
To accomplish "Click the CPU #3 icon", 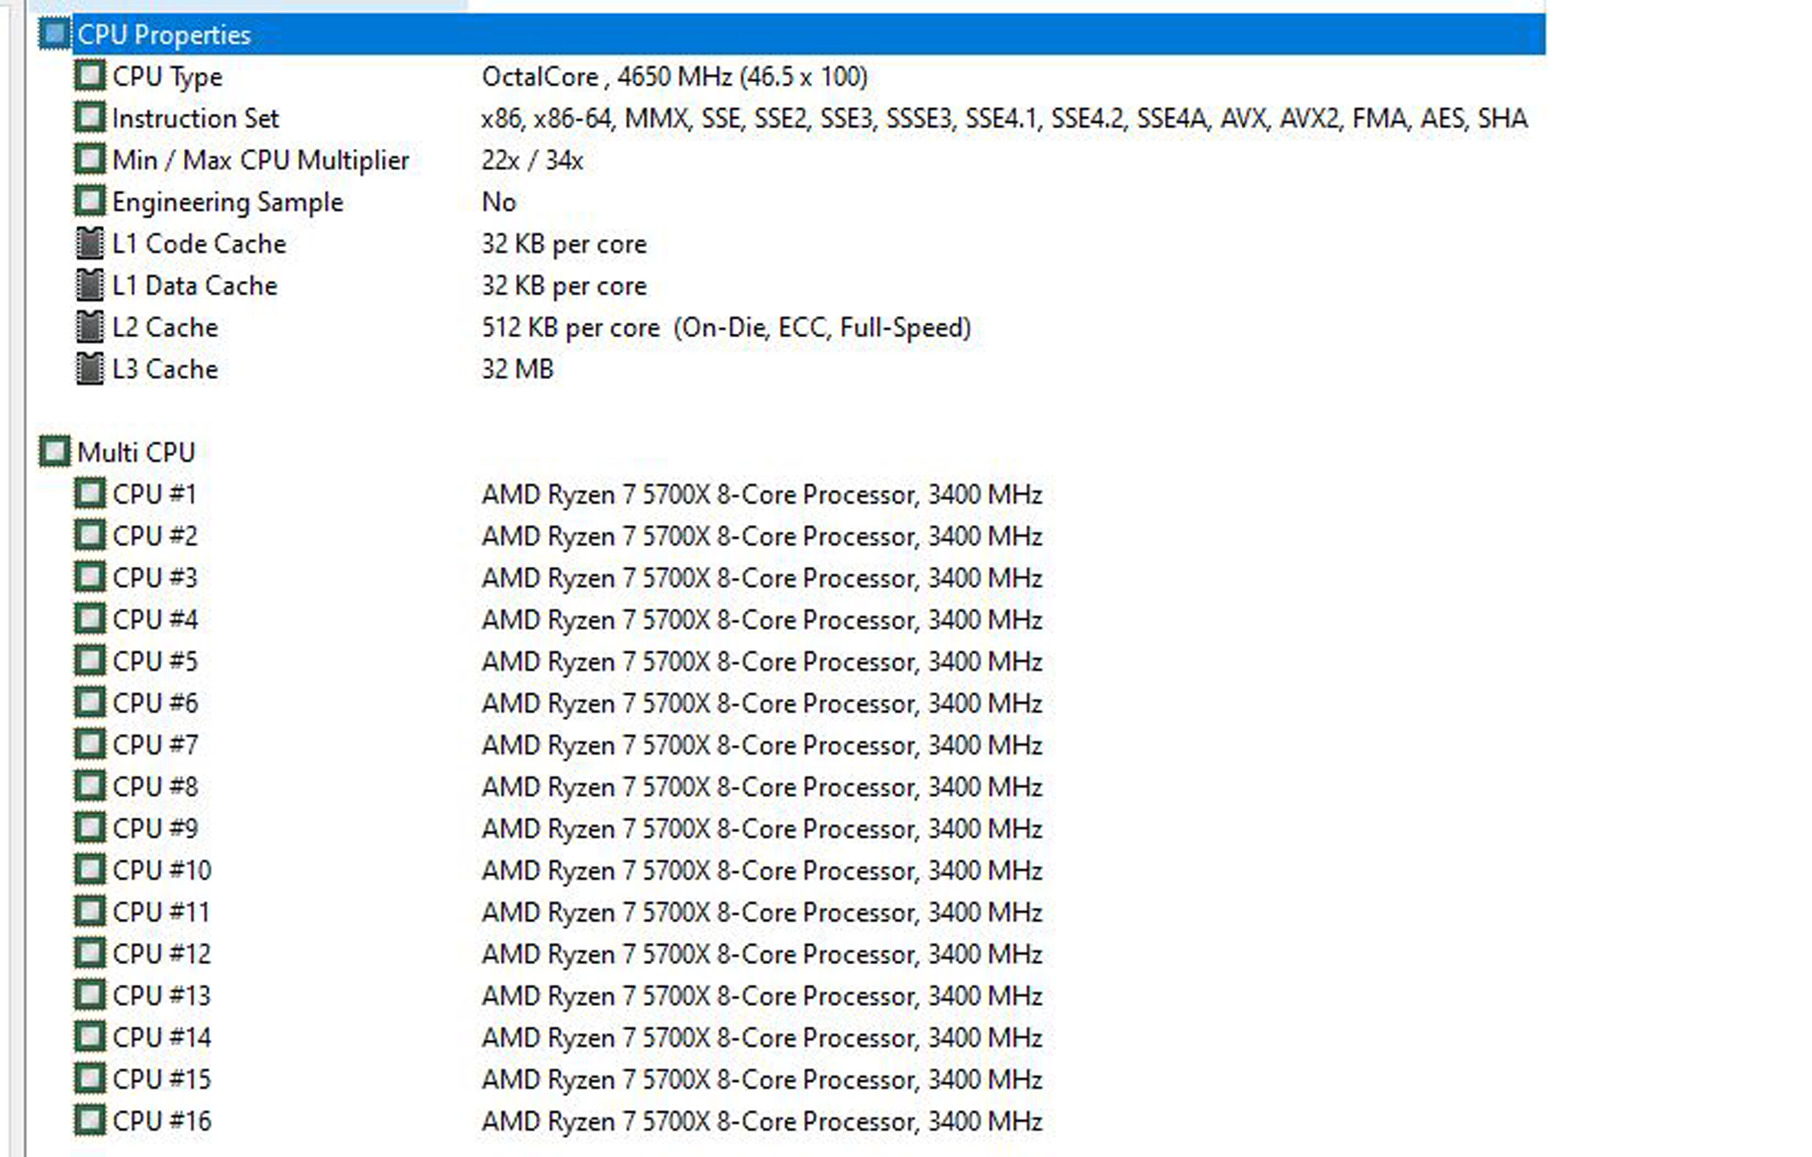I will tap(90, 578).
